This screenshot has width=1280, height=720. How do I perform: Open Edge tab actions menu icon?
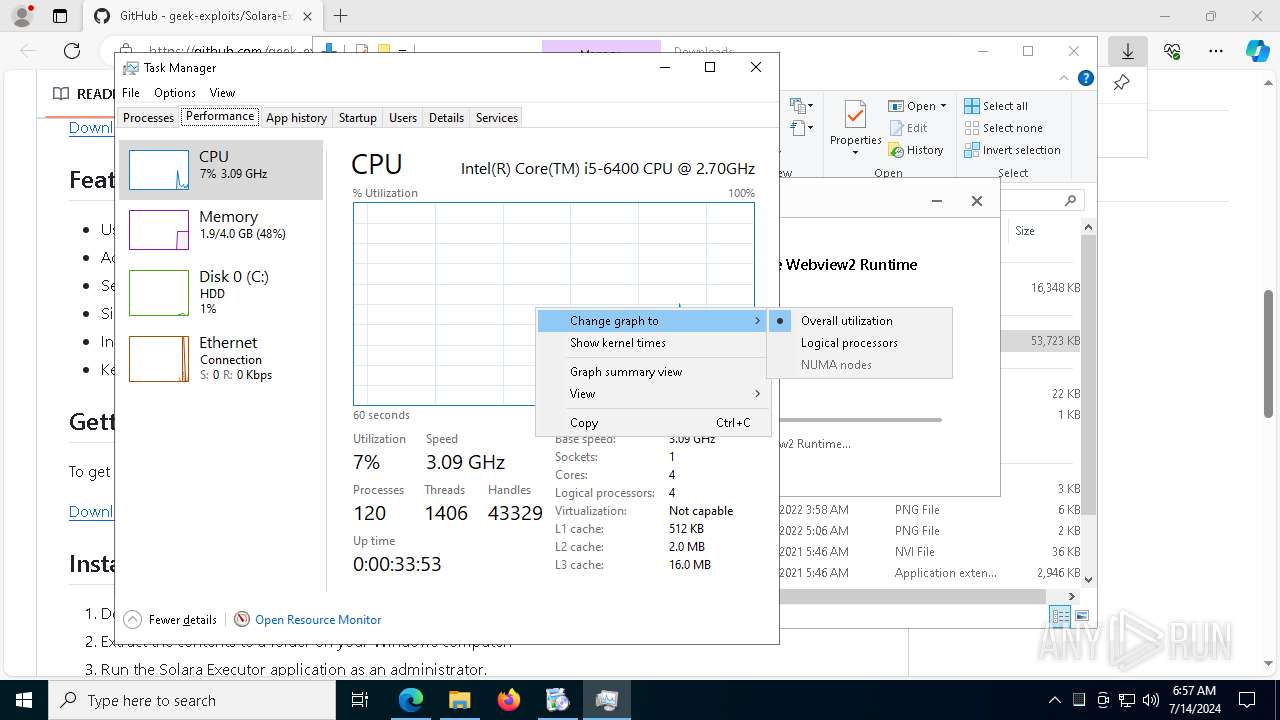click(x=60, y=16)
